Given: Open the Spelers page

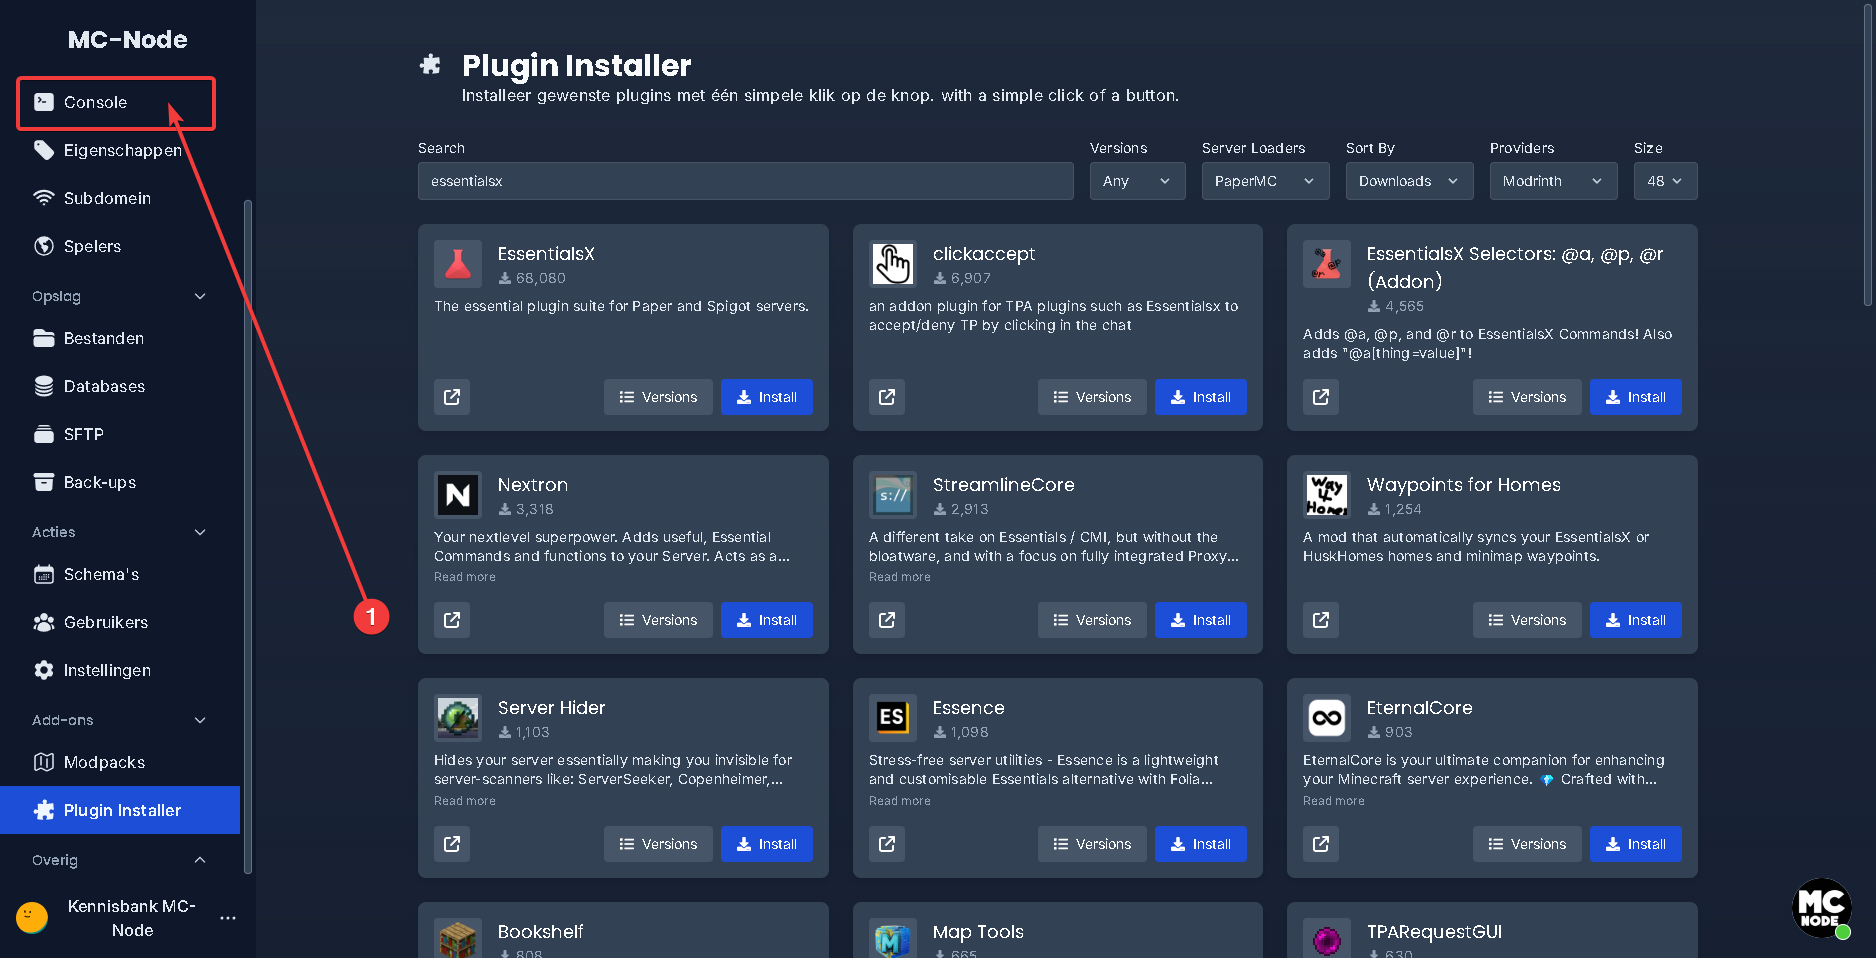Looking at the screenshot, I should 120,246.
